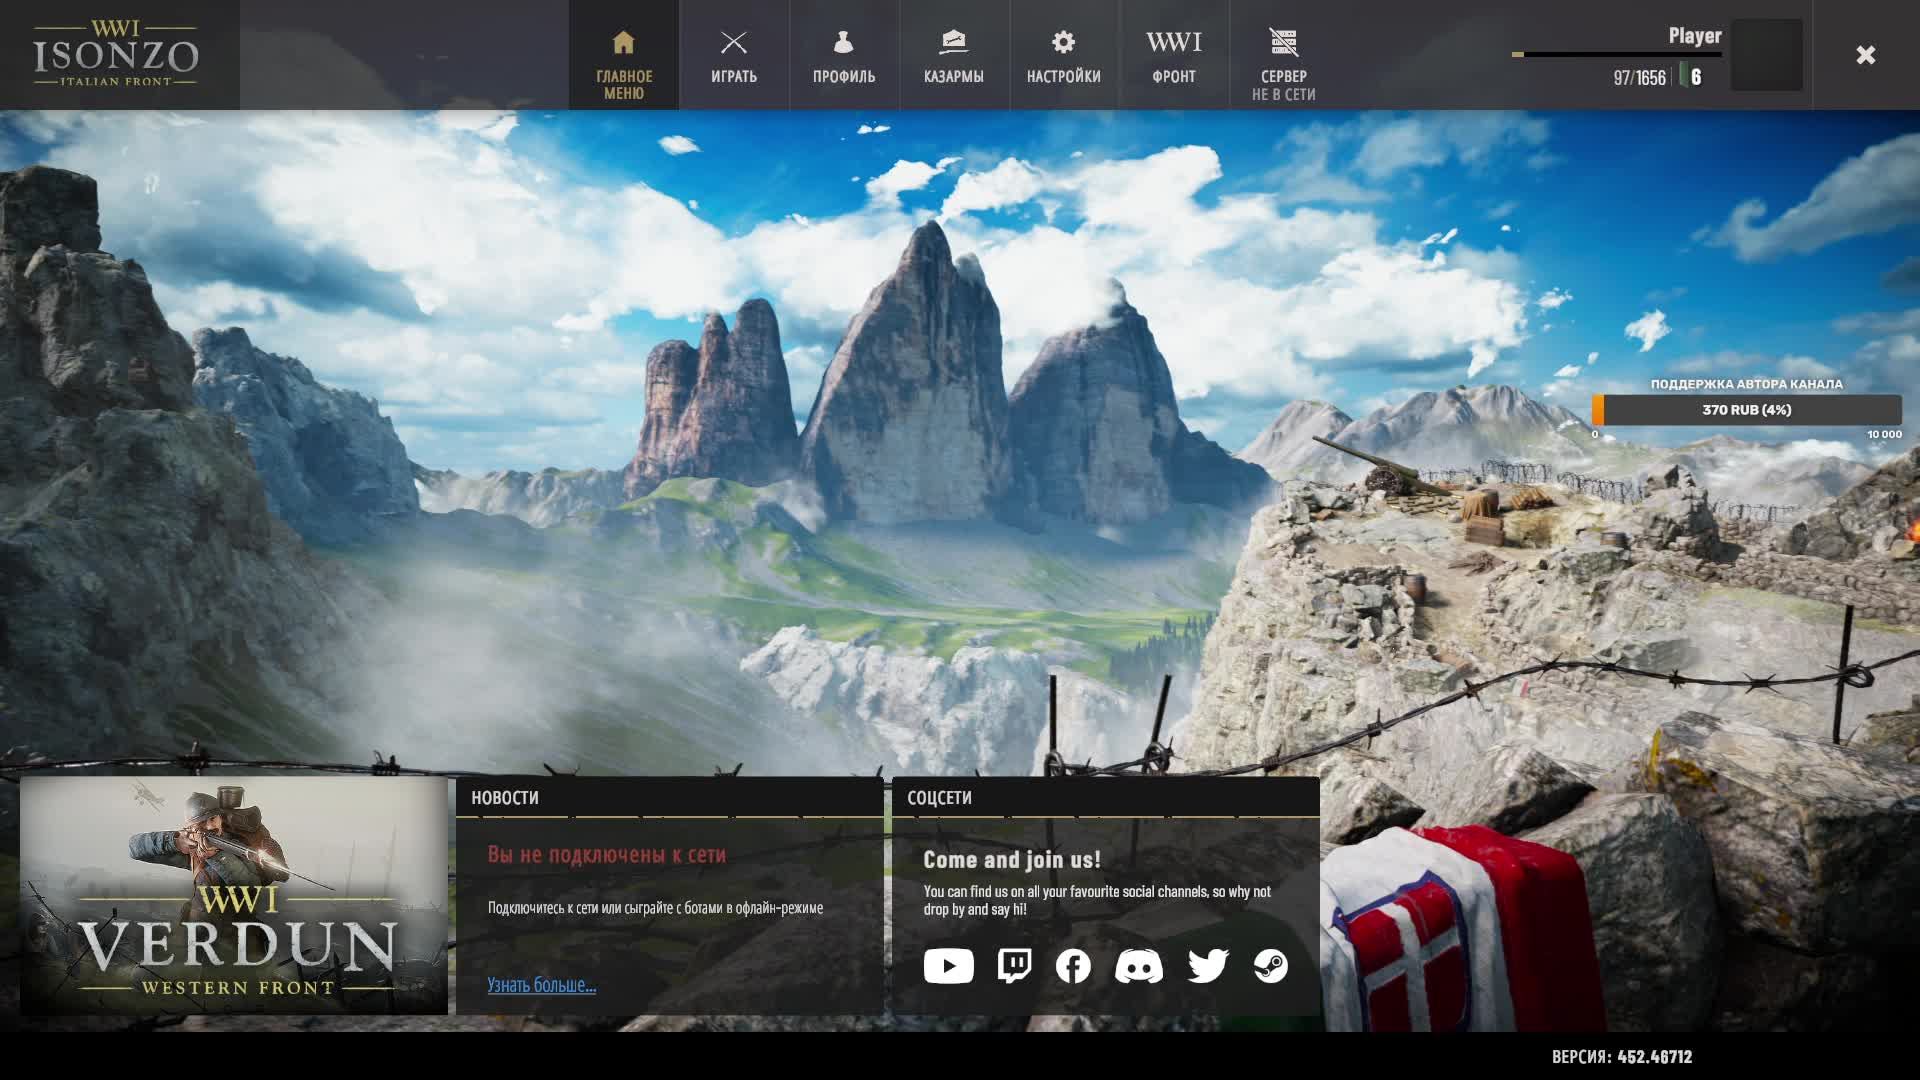Close the game with X button

coord(1866,55)
